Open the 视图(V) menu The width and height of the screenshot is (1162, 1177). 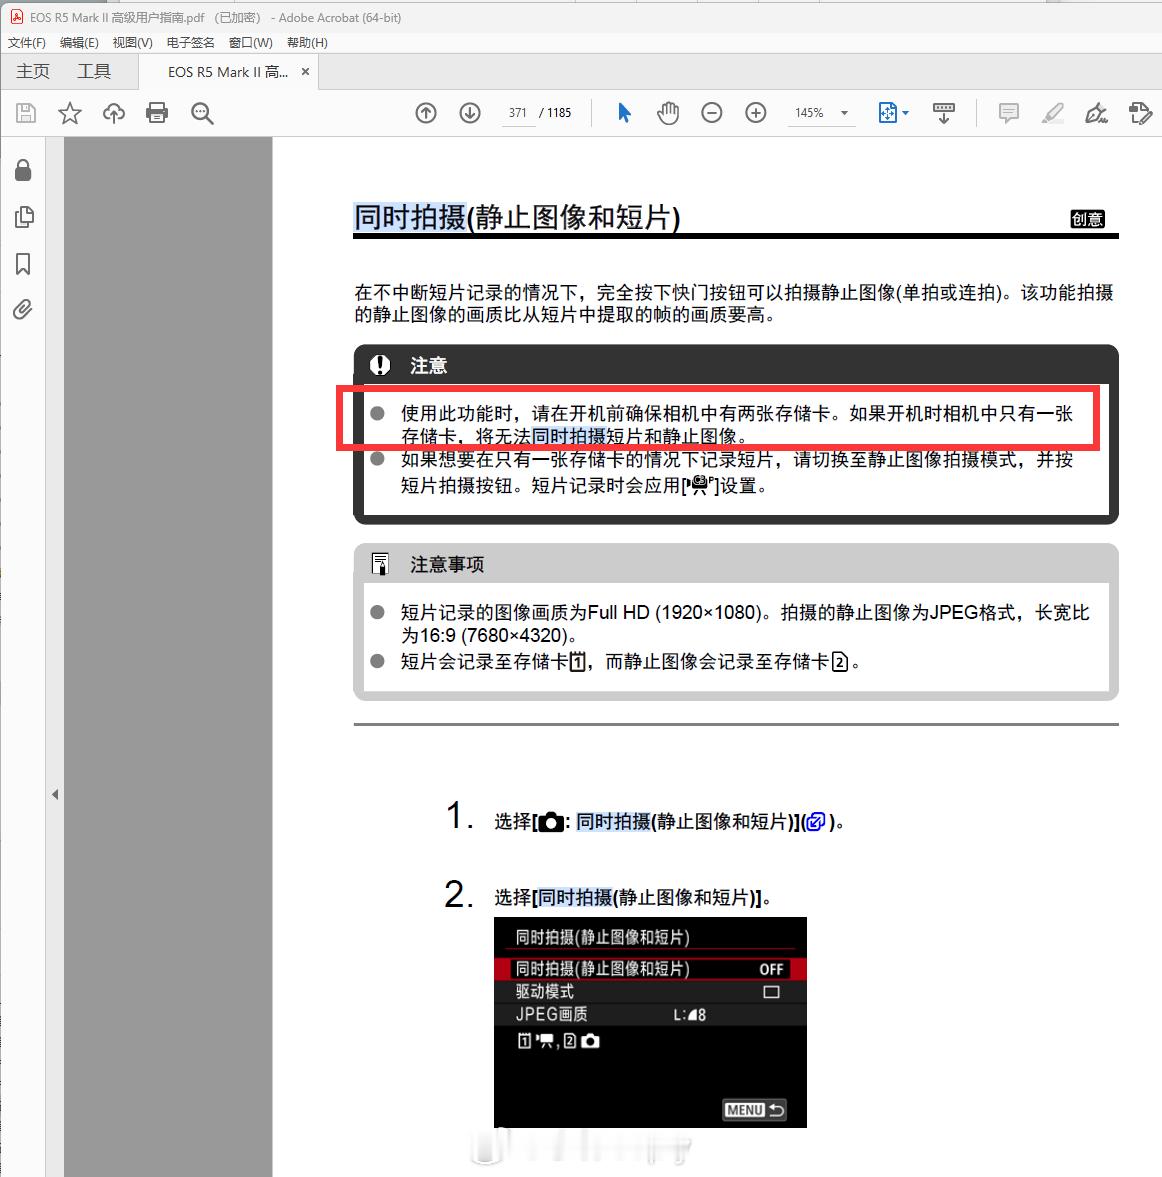tap(132, 43)
